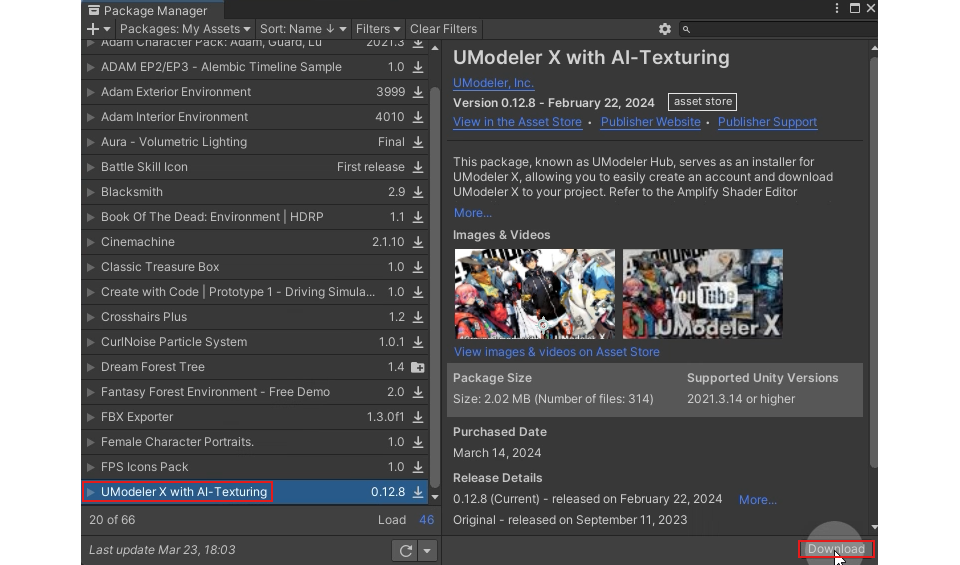960x565 pixels.
Task: Click download icon for Cinemachine
Action: click(418, 242)
